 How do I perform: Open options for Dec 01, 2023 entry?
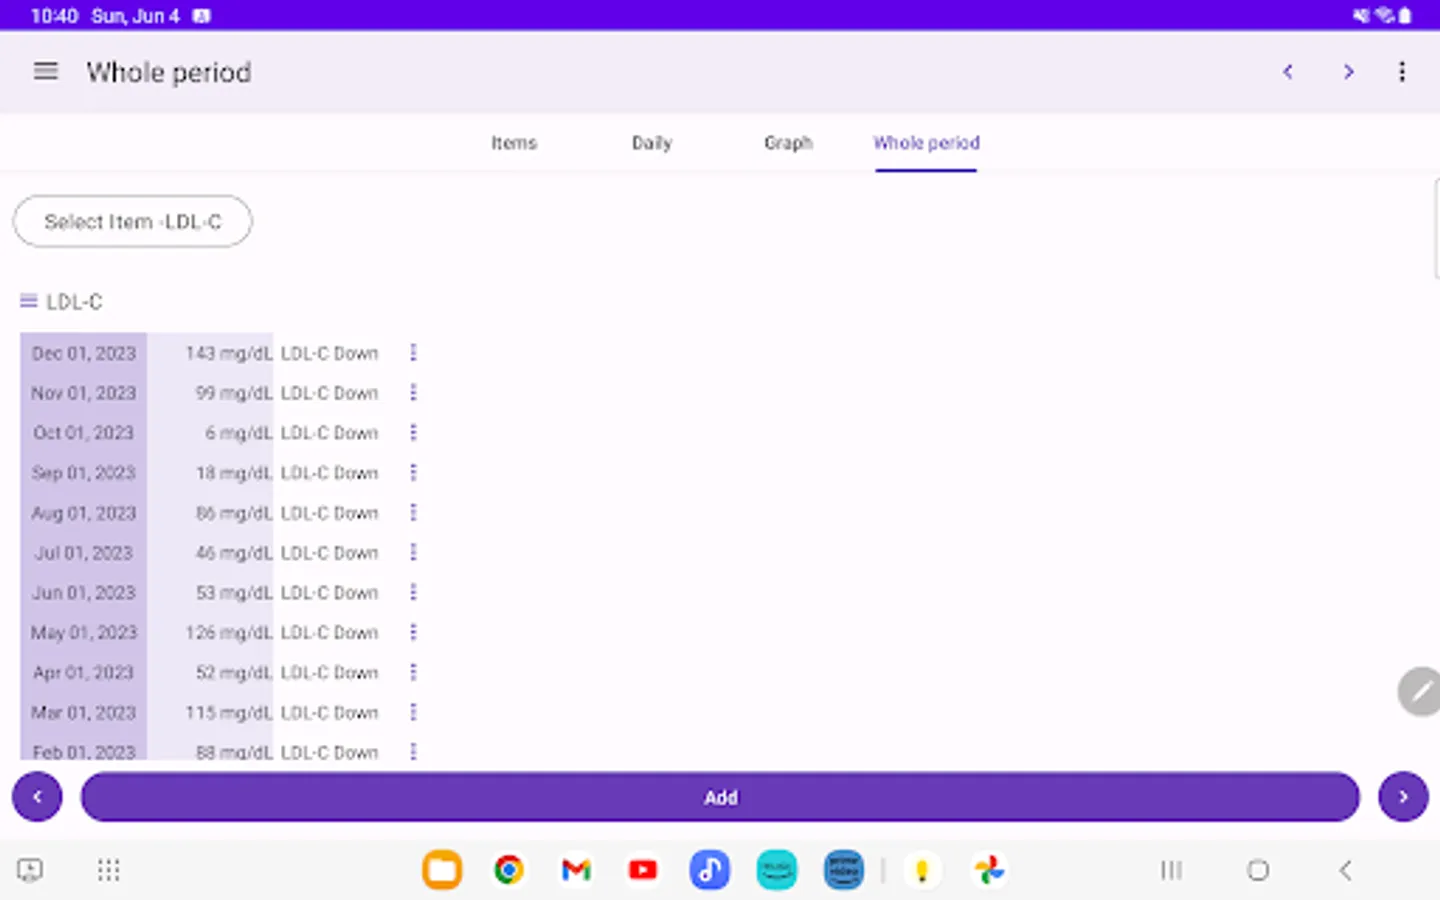click(x=413, y=353)
